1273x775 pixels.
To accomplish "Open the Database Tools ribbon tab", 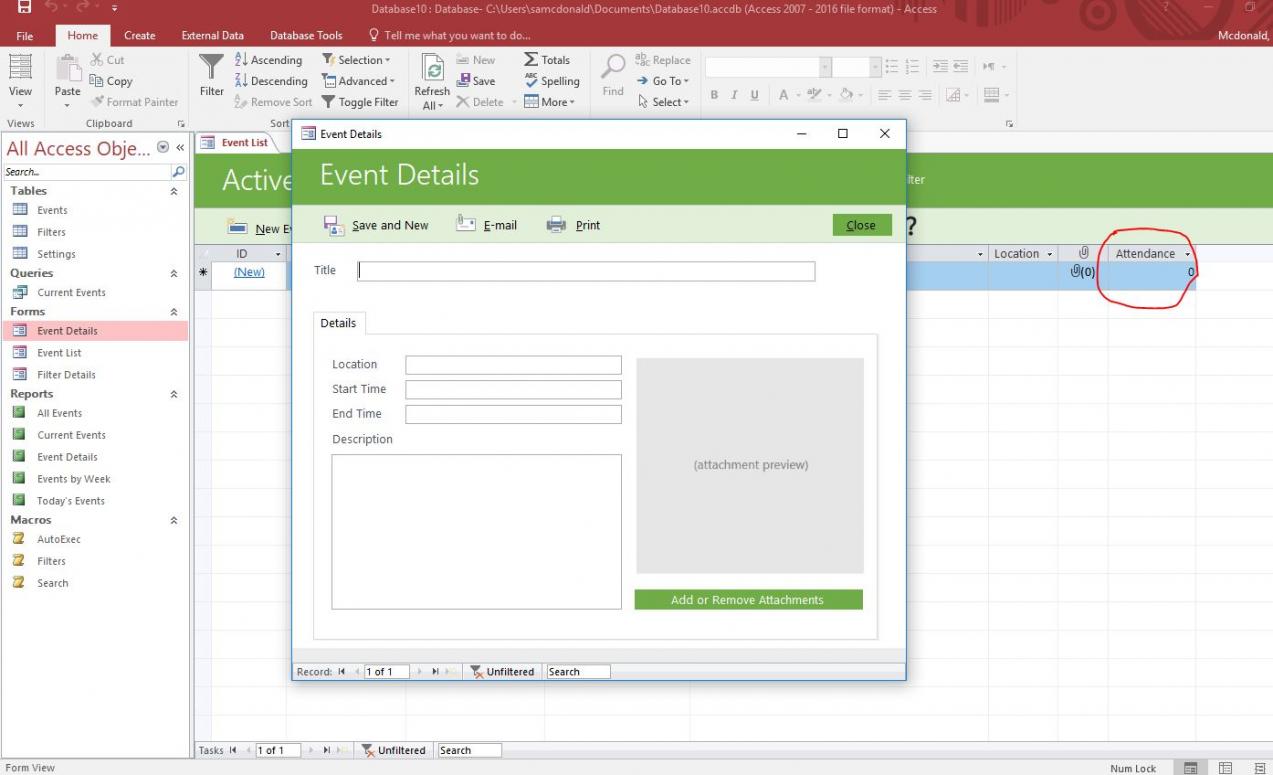I will coord(306,35).
